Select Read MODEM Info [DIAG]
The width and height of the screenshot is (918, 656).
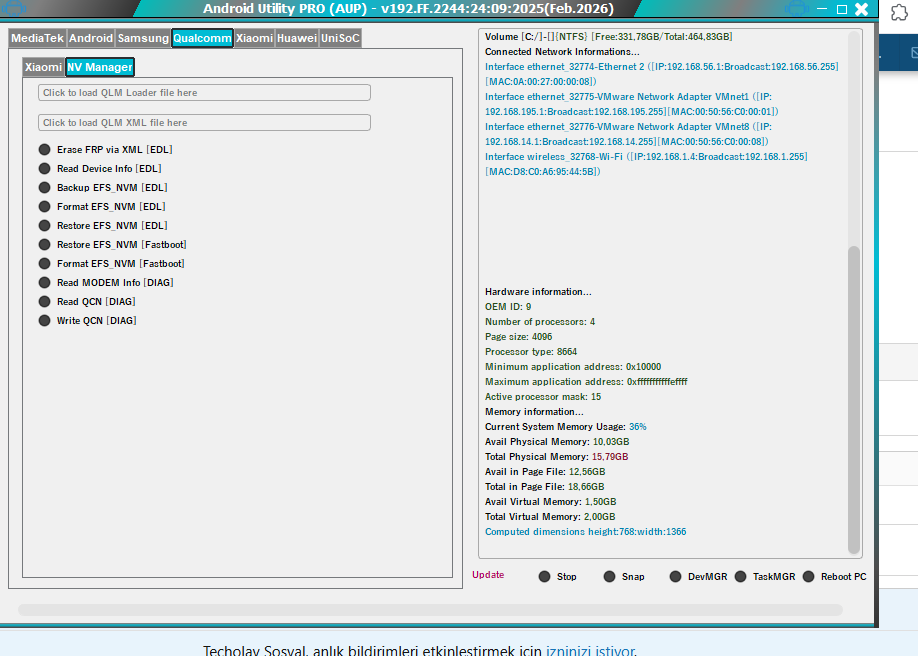(106, 283)
